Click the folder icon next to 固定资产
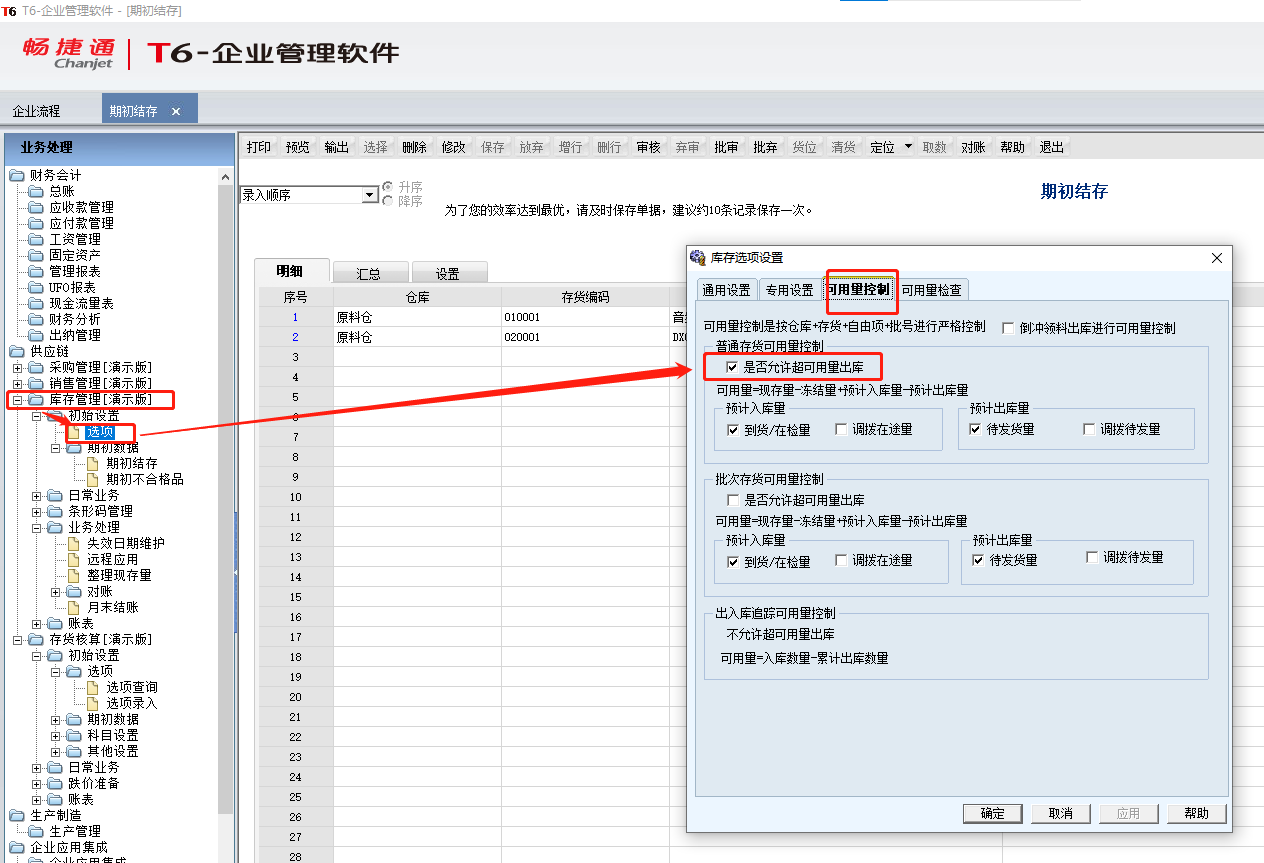The width and height of the screenshot is (1264, 863). pos(36,255)
